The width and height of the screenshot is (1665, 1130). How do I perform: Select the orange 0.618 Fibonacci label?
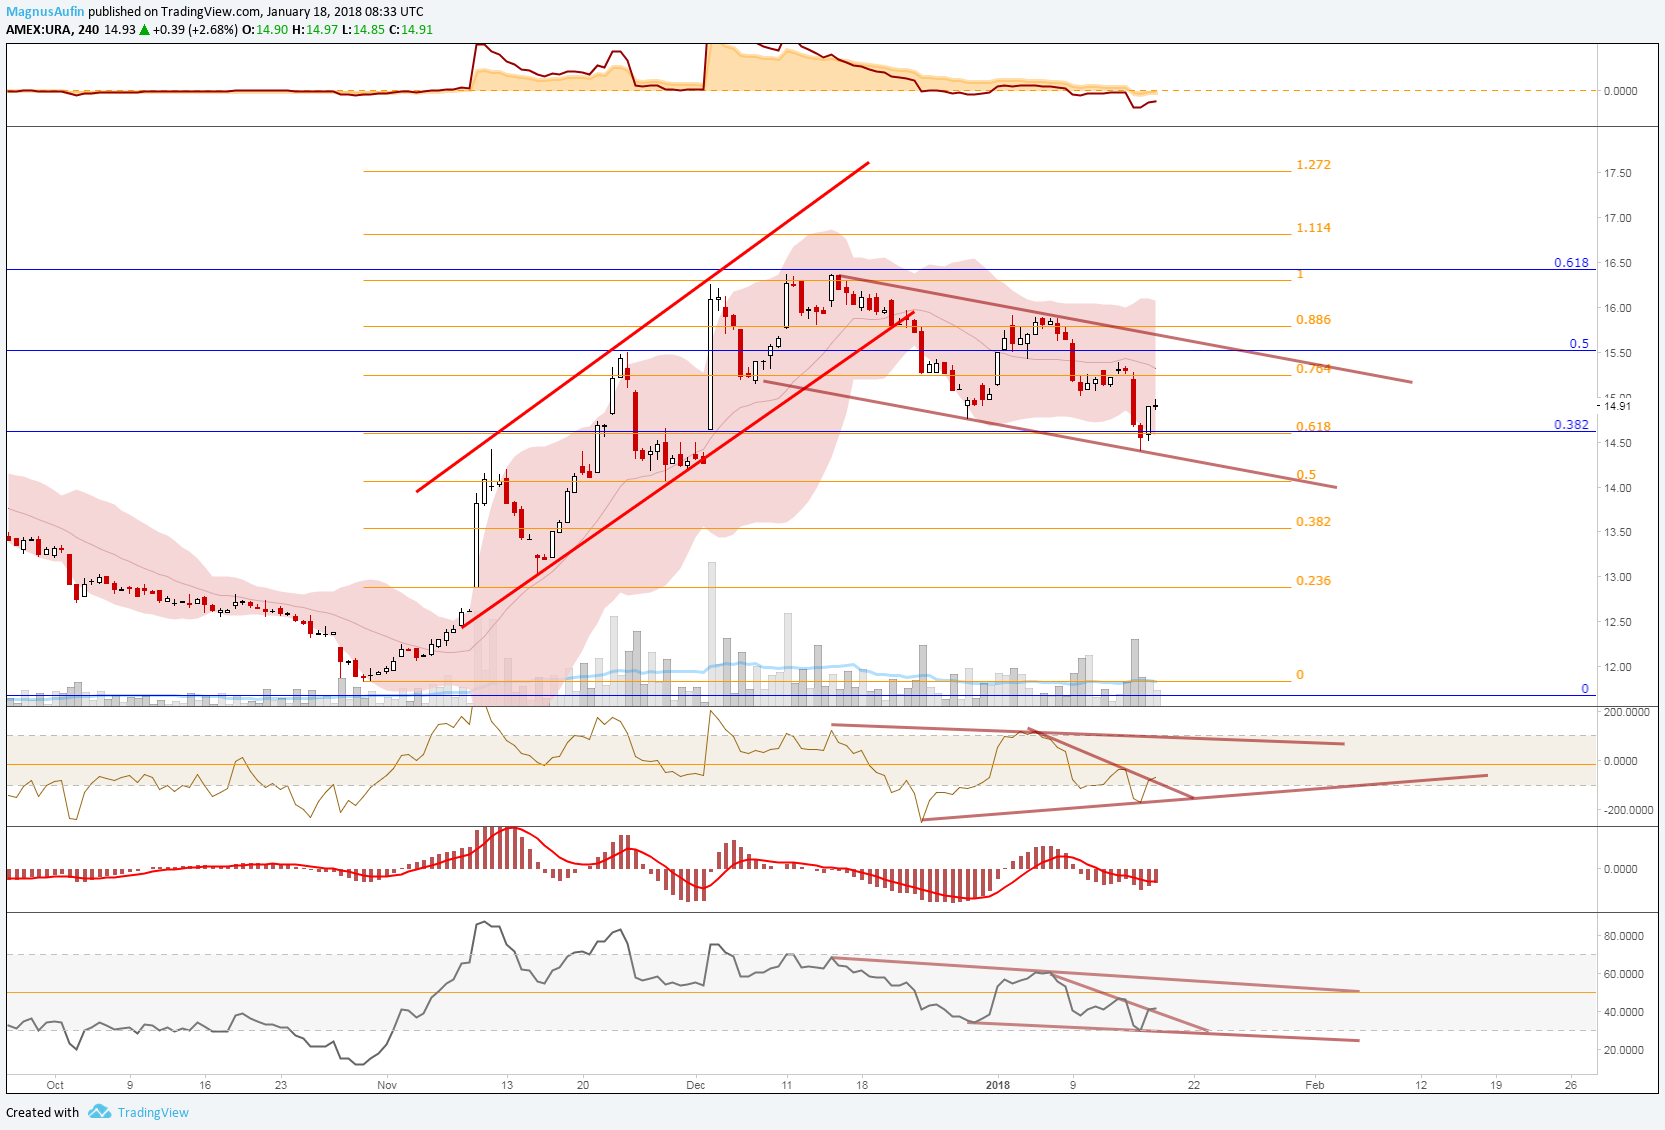1313,427
